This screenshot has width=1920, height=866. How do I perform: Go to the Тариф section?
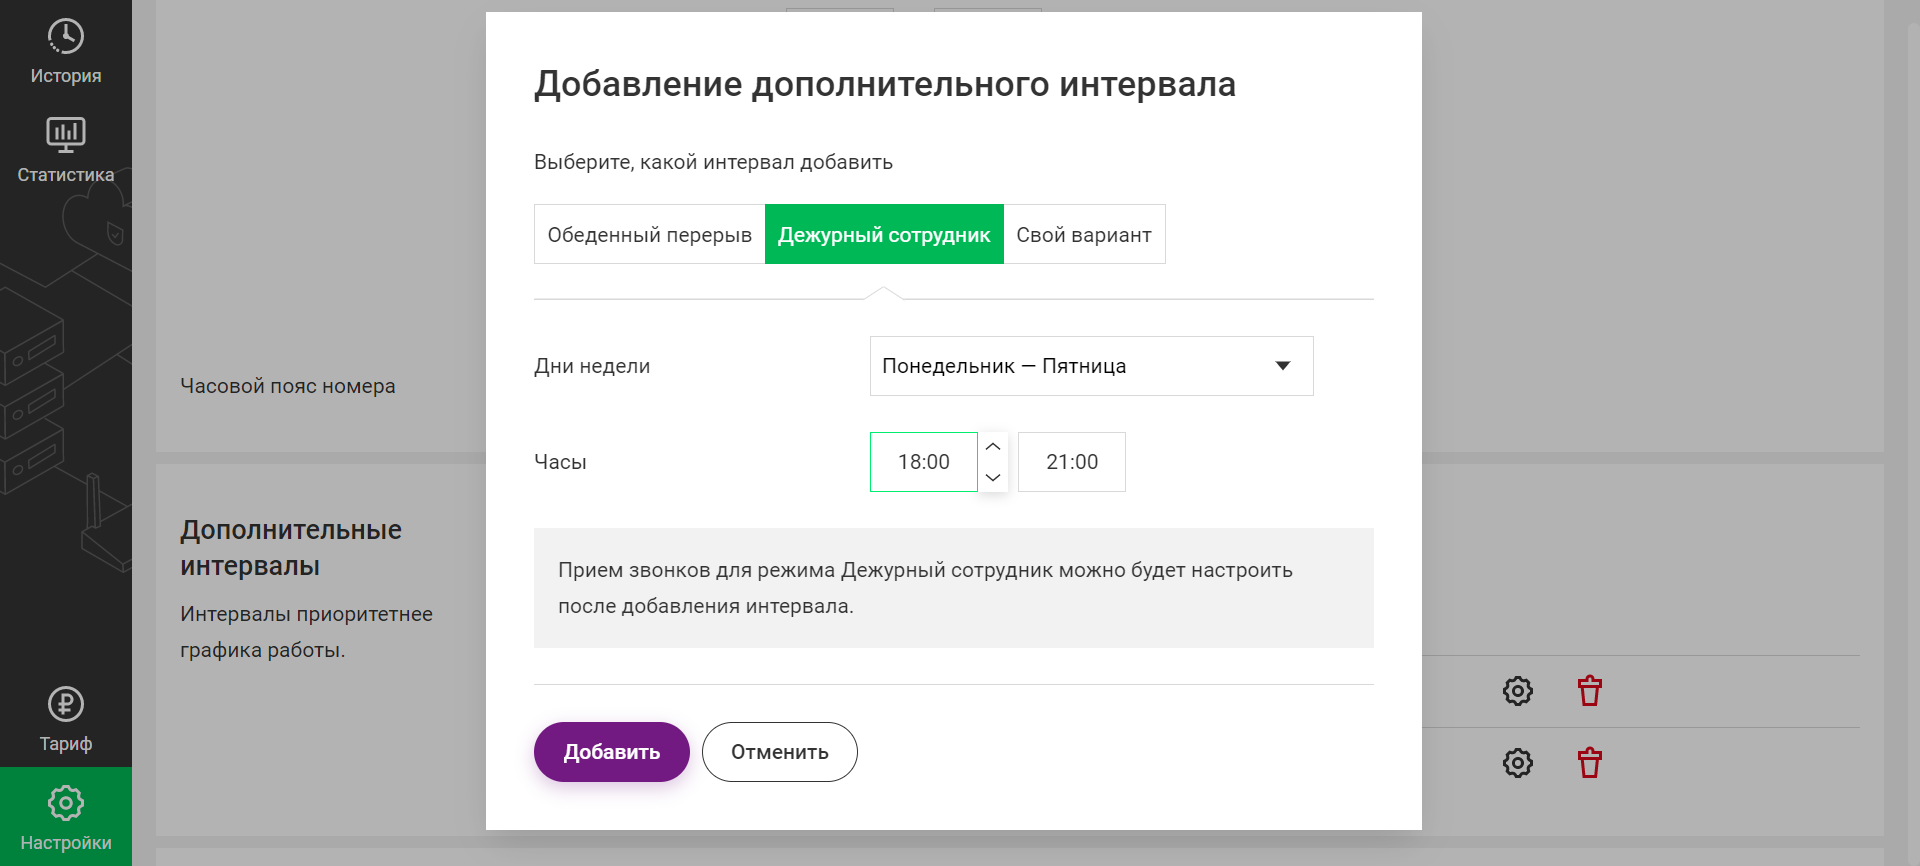(x=66, y=719)
